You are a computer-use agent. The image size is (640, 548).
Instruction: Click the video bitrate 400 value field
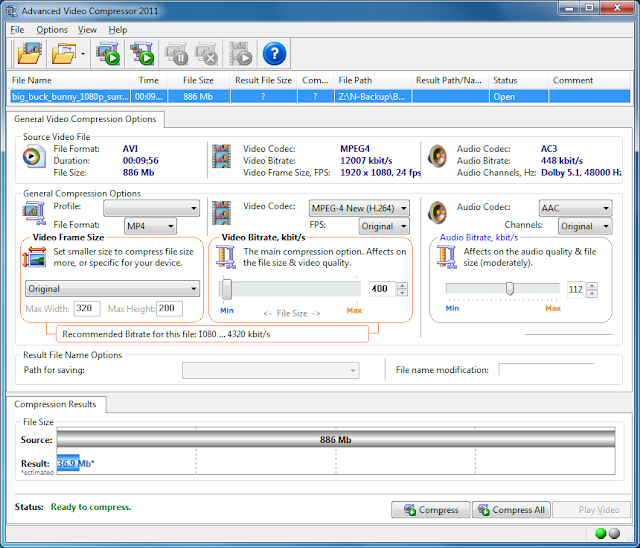[x=382, y=289]
